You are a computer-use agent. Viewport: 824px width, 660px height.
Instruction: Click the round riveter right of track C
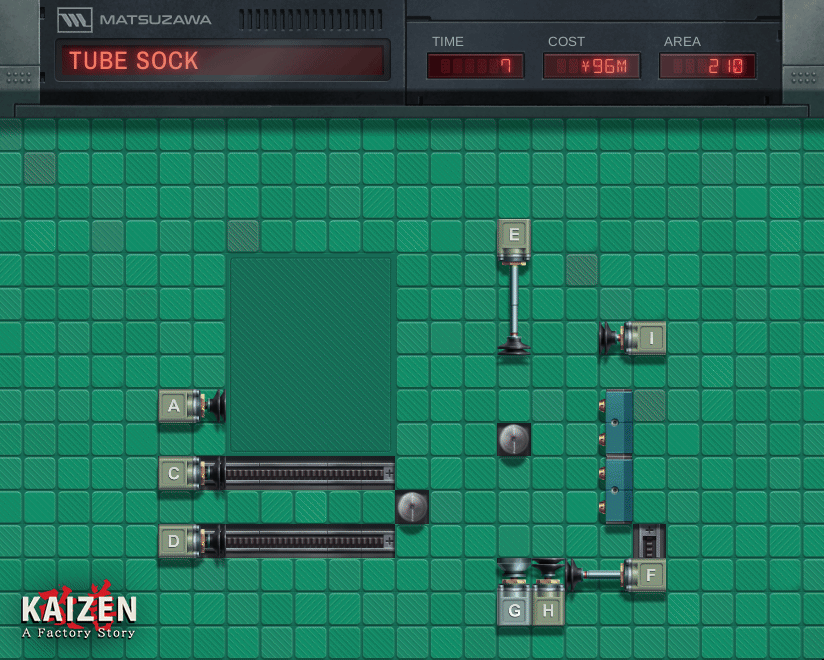pos(412,507)
